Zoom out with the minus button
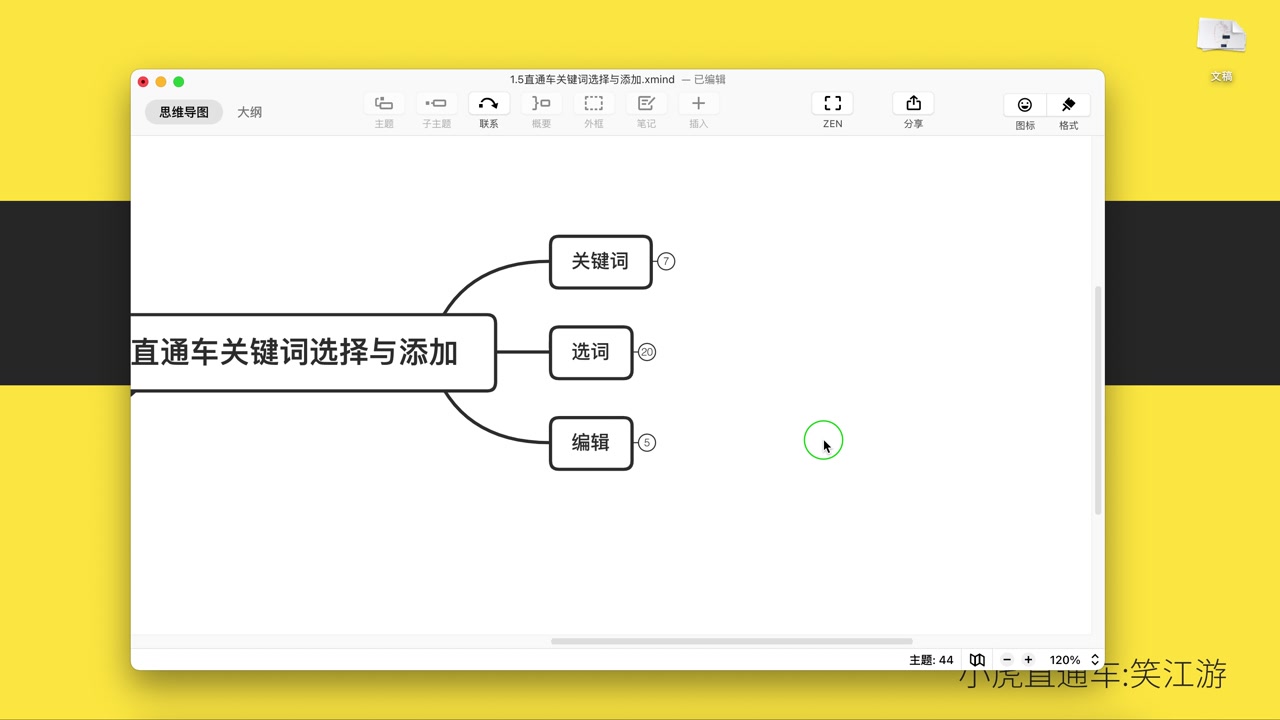 pyautogui.click(x=1007, y=660)
